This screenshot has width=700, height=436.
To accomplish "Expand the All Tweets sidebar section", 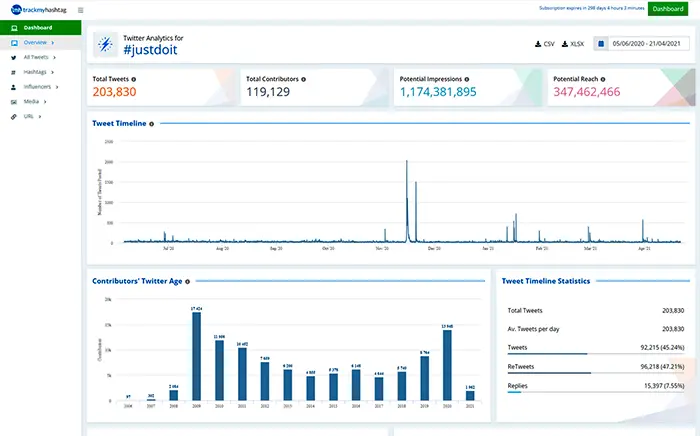I will (x=36, y=58).
